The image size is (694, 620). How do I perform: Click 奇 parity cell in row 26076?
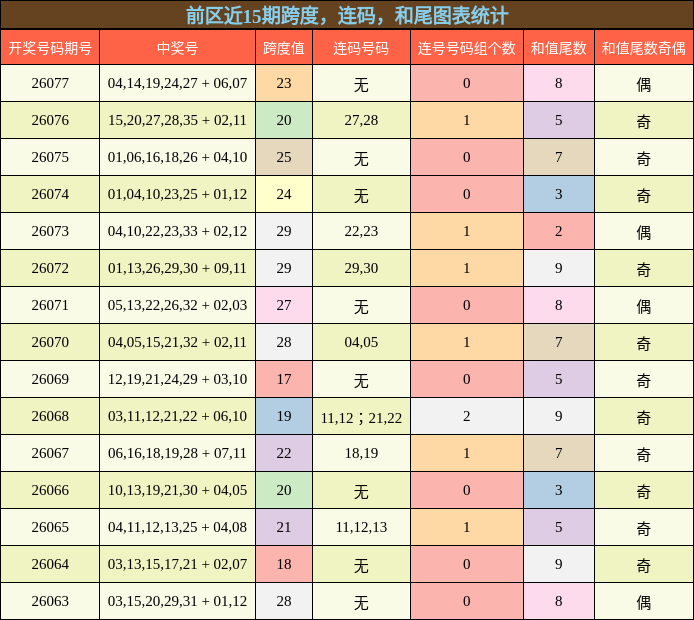644,122
